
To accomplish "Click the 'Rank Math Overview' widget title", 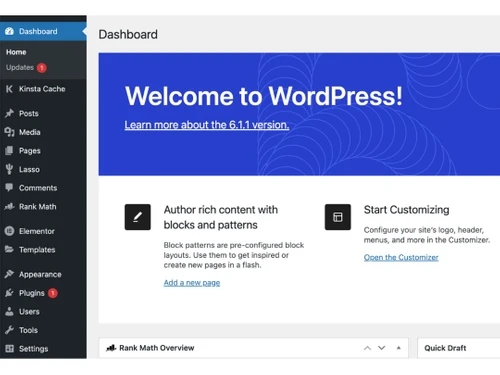I will (x=157, y=348).
